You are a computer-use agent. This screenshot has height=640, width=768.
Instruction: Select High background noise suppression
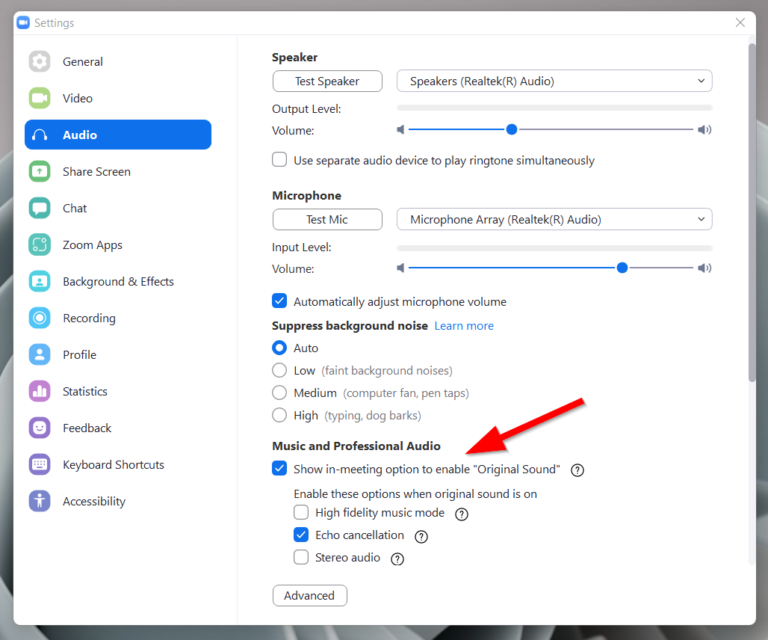click(280, 415)
